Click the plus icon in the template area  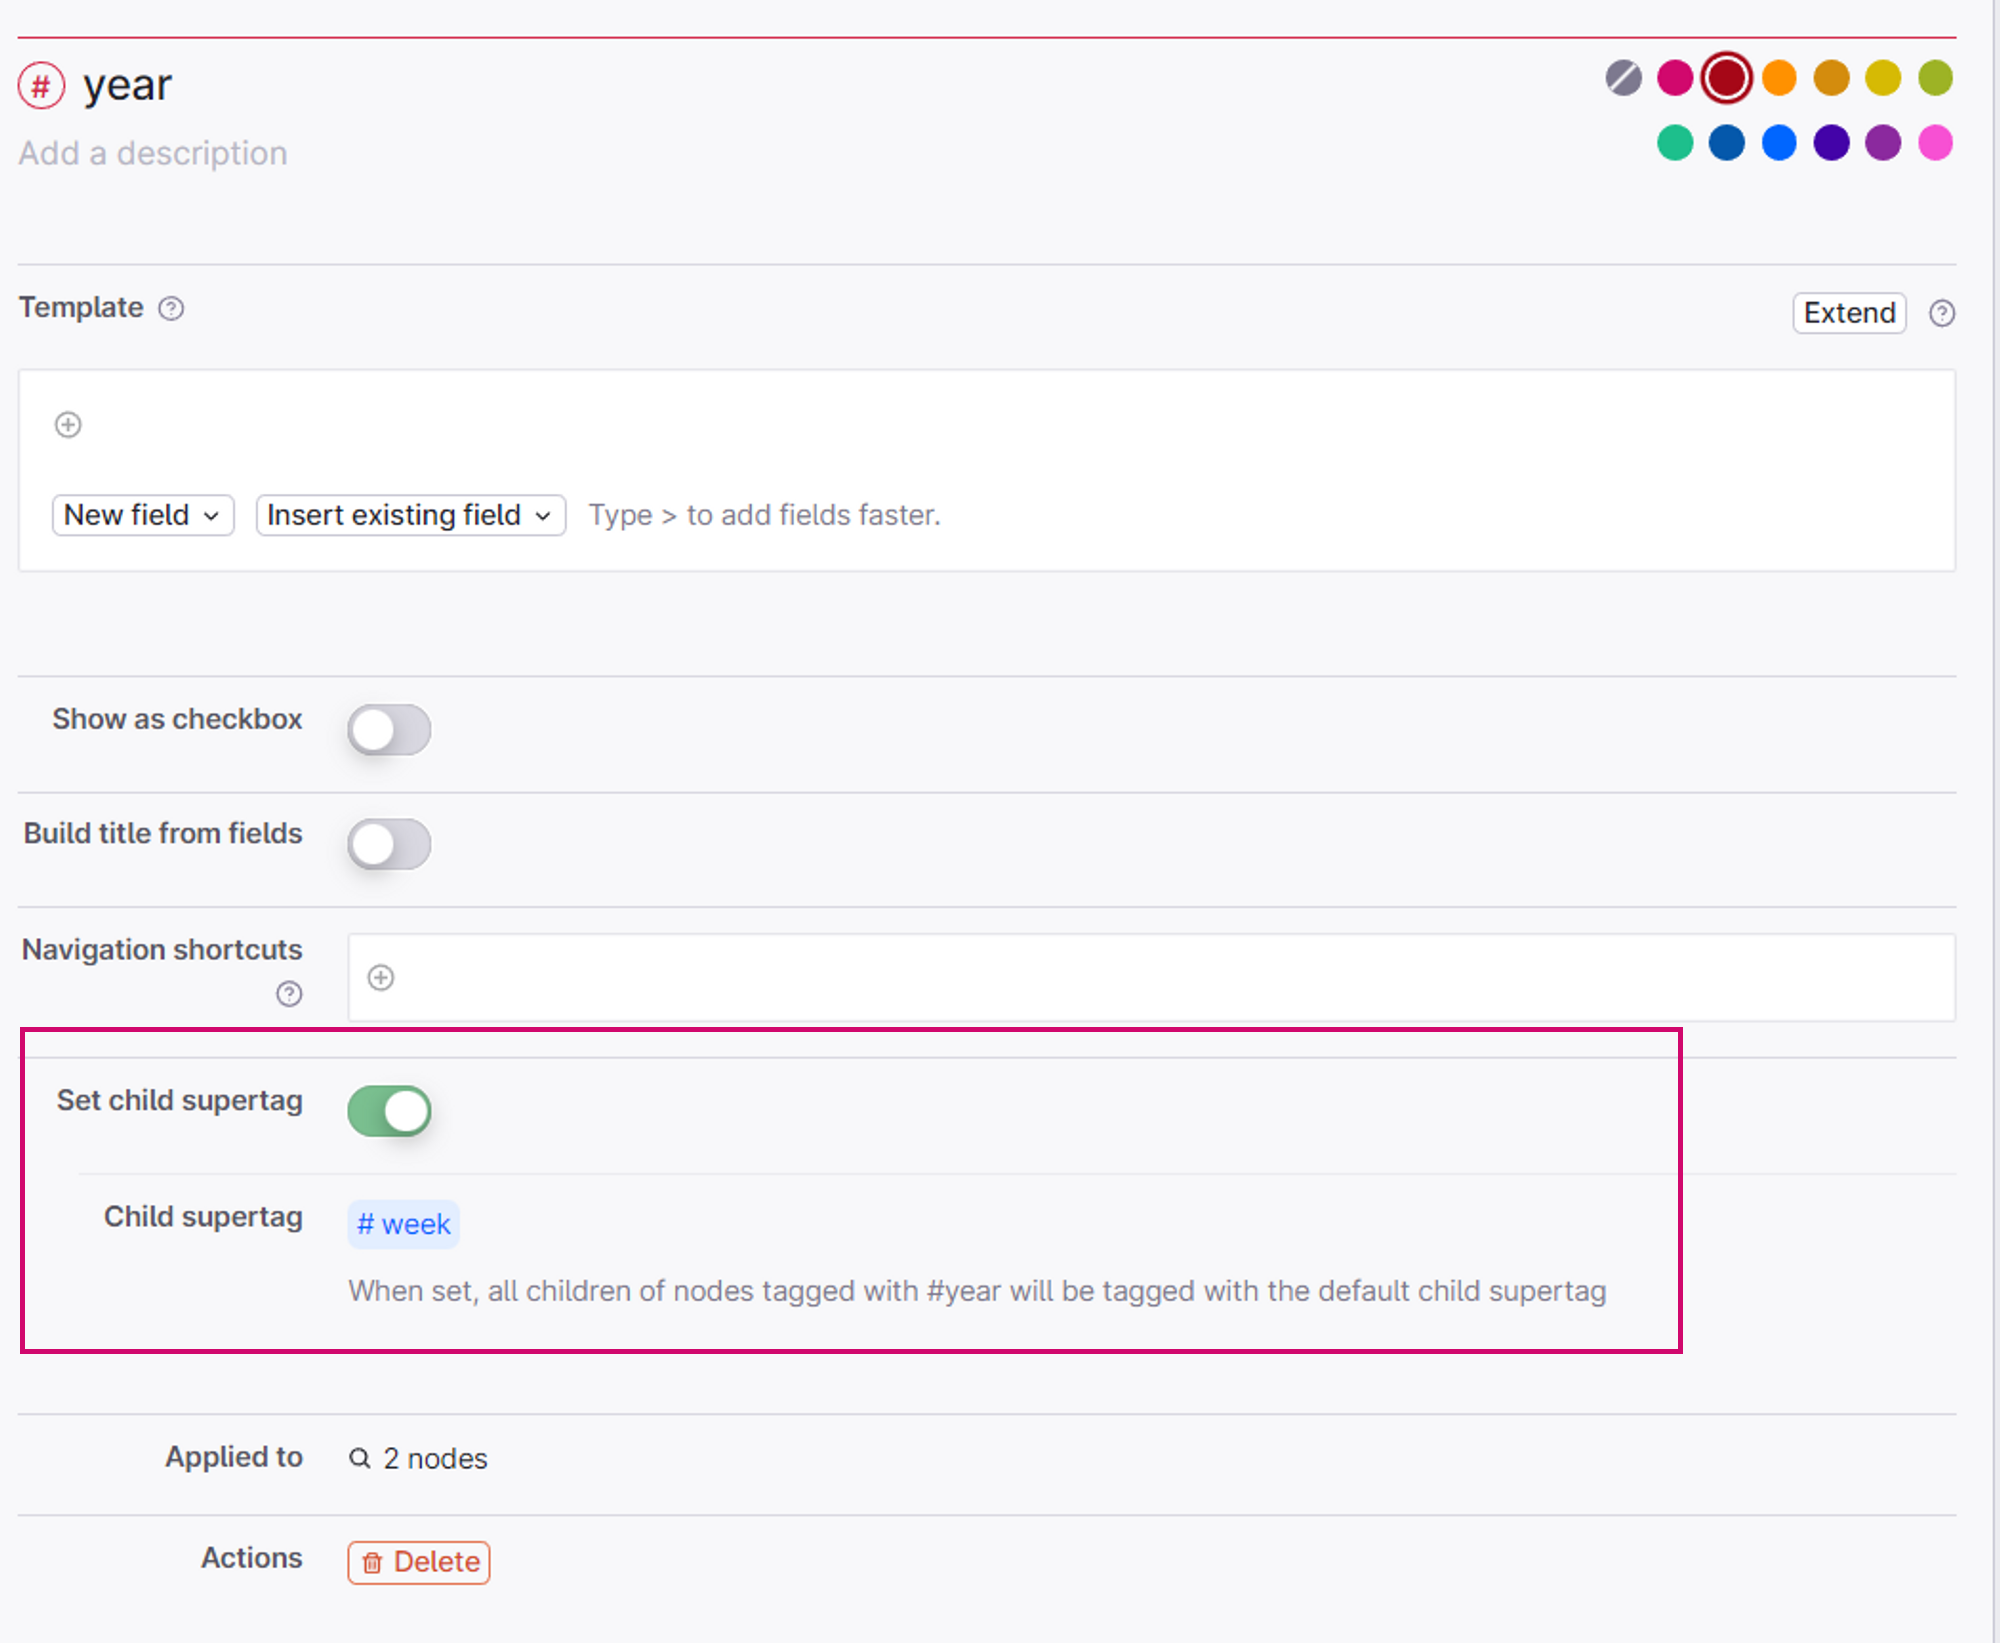68,425
